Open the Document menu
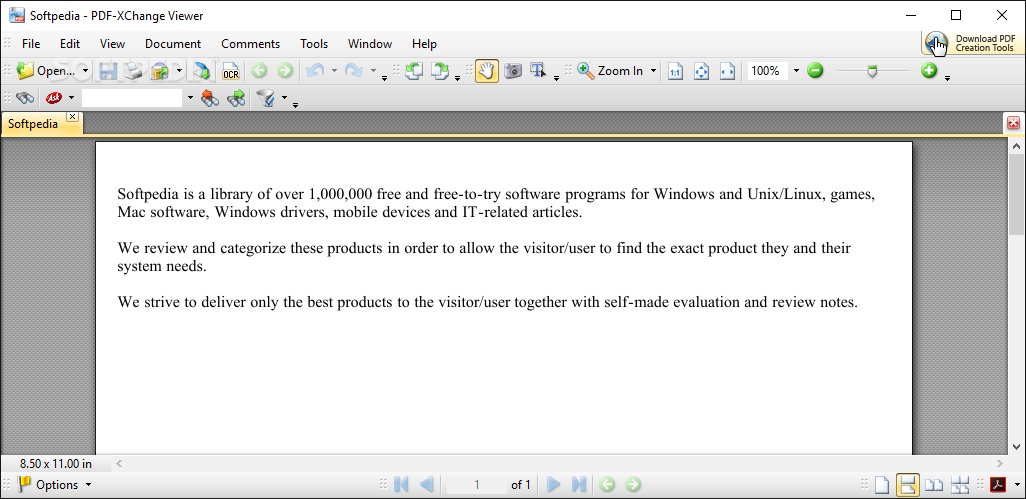The height and width of the screenshot is (499, 1026). pos(173,44)
